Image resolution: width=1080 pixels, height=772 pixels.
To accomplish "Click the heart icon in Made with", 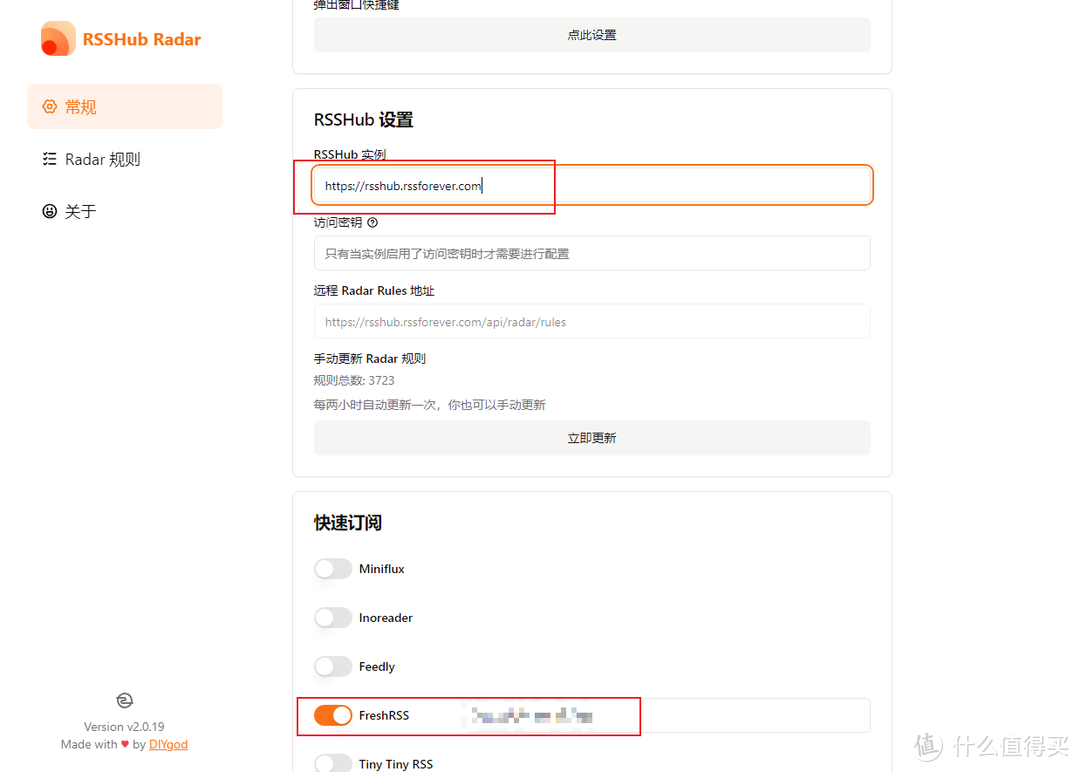I will coord(125,744).
